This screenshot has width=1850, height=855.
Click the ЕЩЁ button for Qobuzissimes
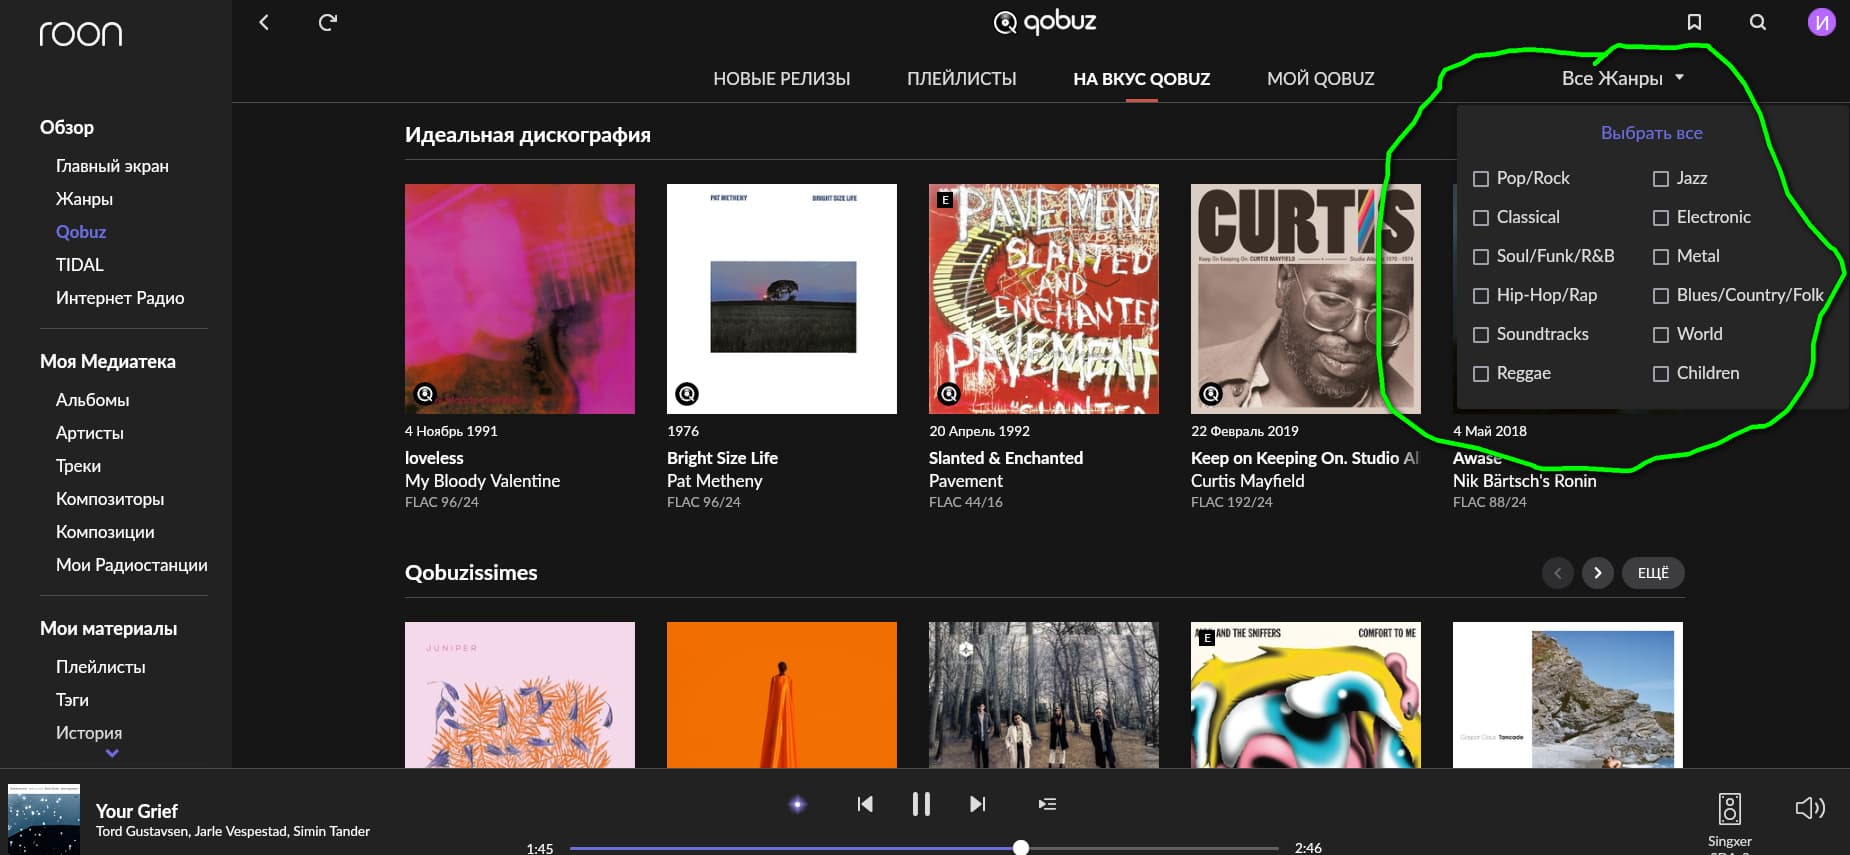click(x=1653, y=573)
